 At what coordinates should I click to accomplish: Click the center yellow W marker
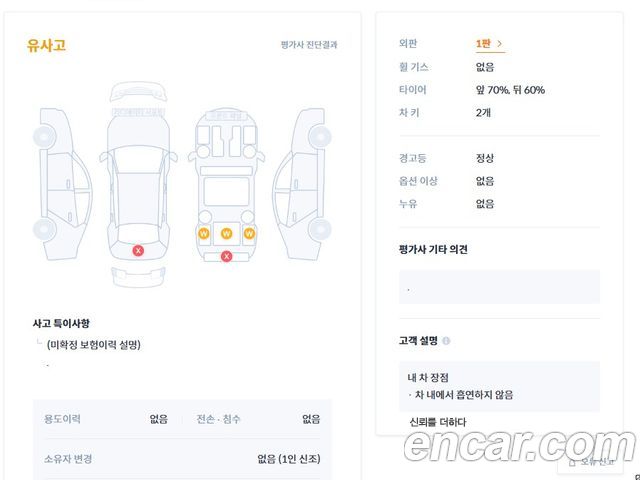pos(226,234)
